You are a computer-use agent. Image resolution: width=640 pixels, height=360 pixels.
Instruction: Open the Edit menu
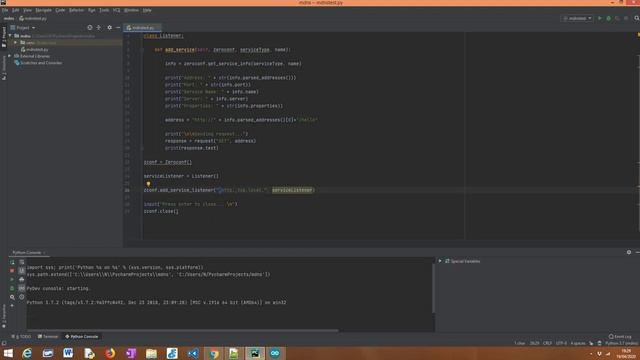tap(16, 10)
